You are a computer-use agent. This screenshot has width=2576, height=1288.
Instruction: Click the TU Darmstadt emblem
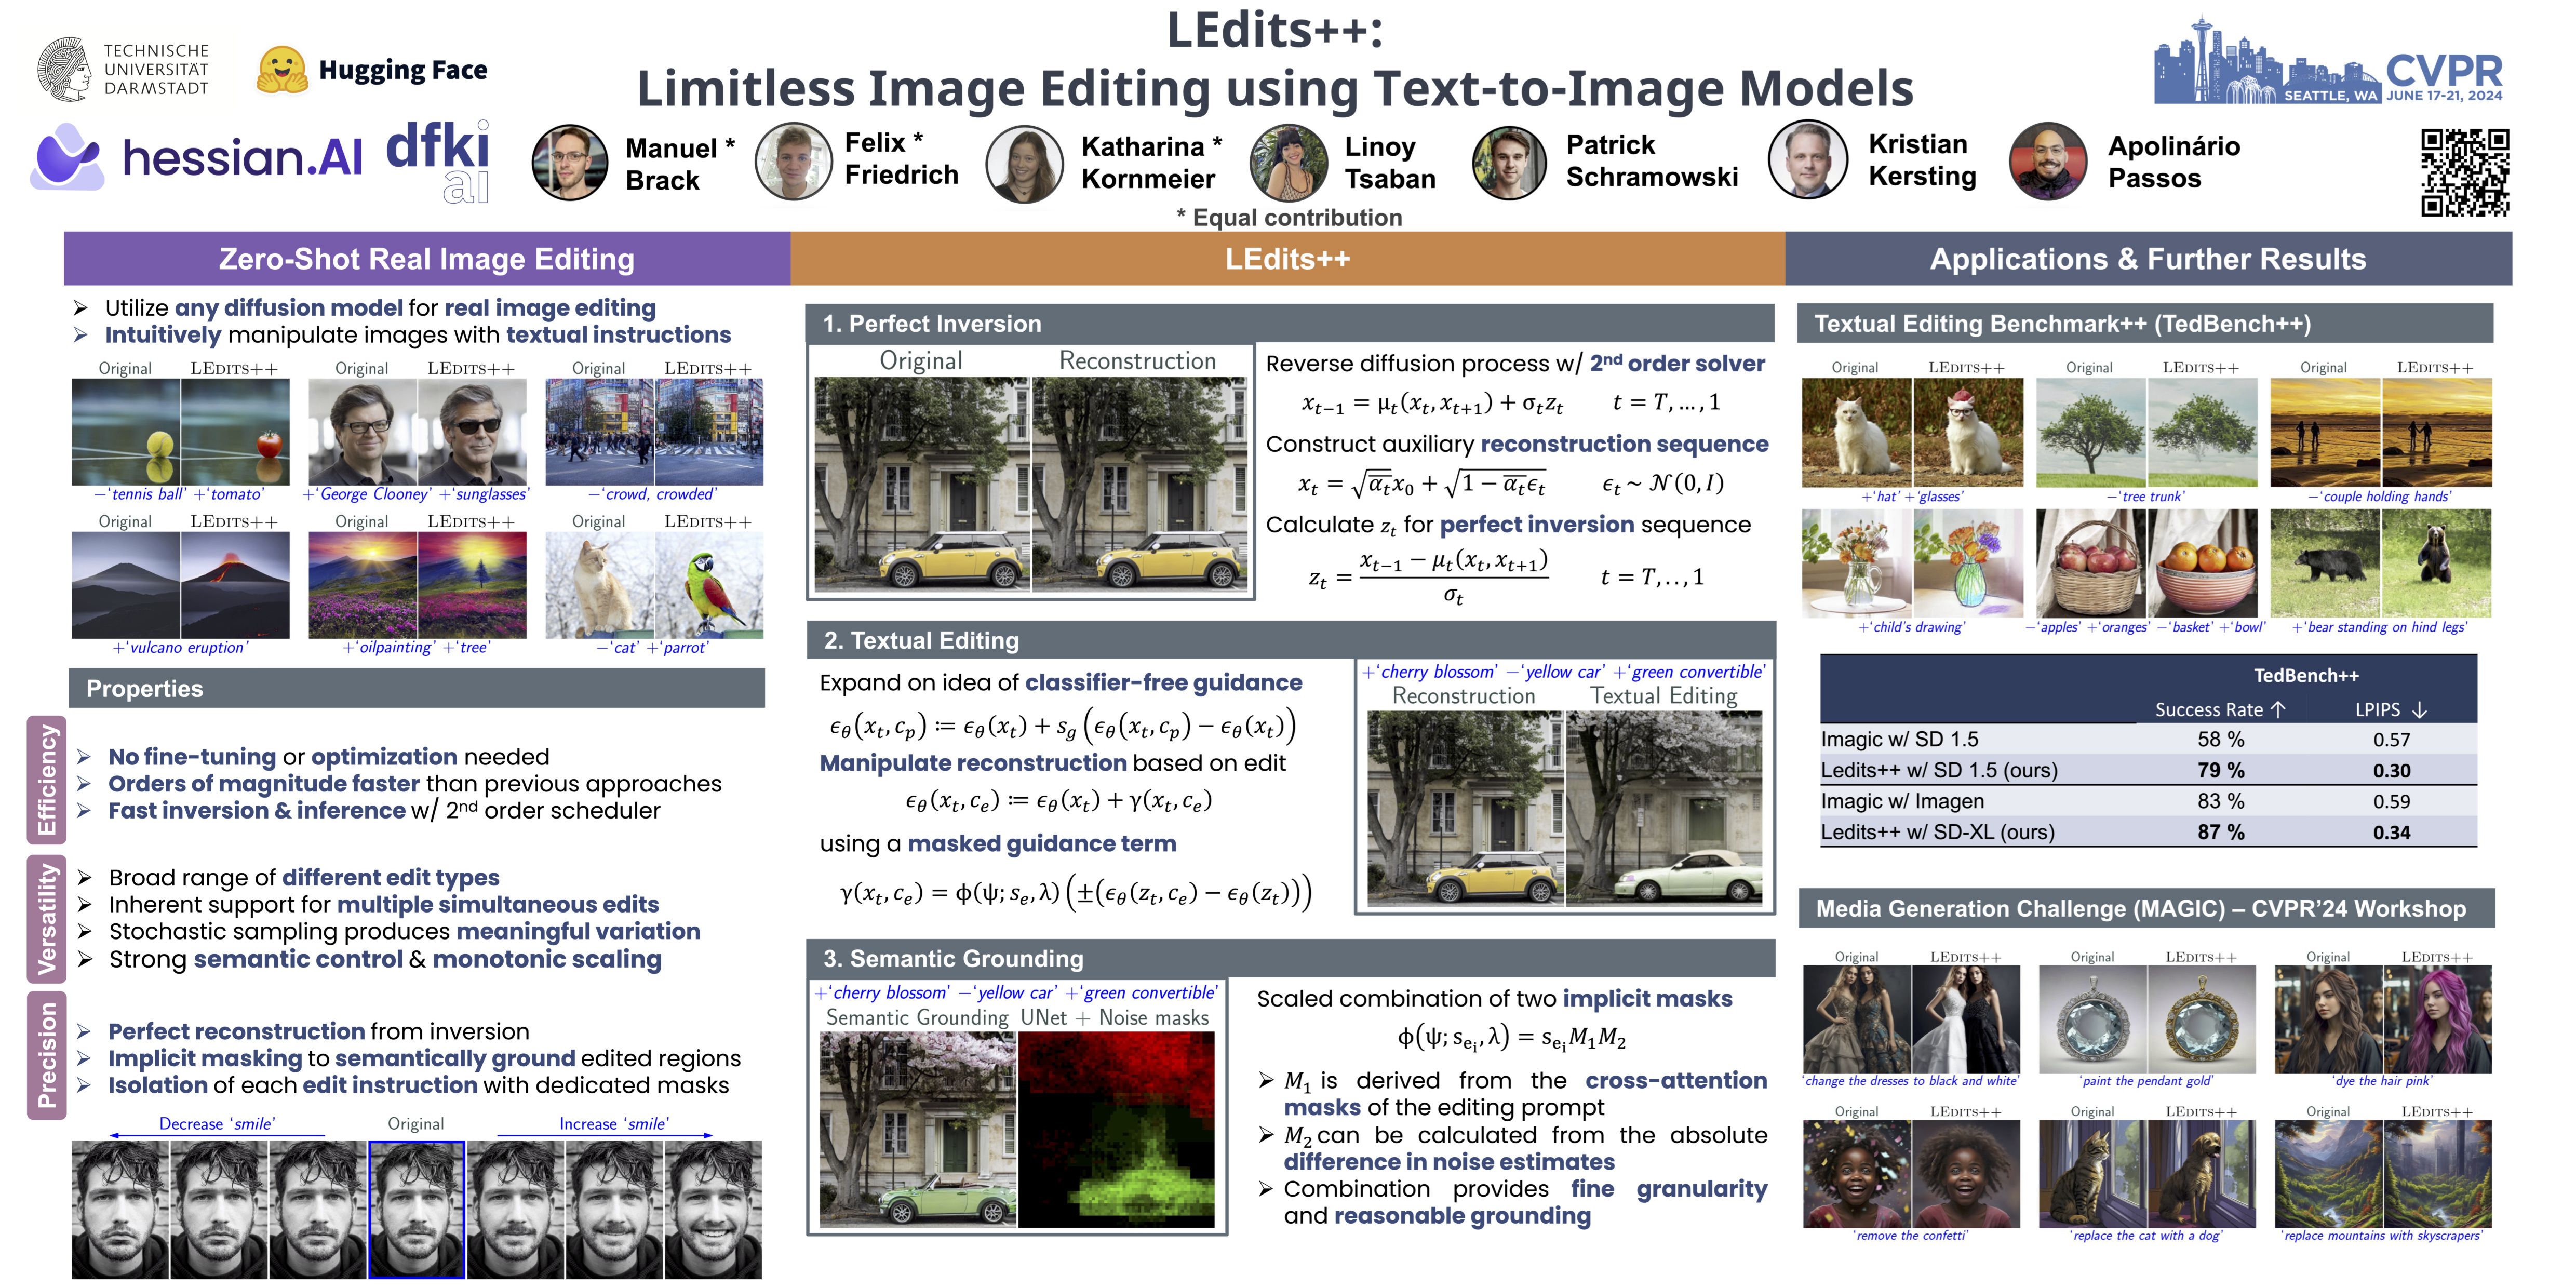pos(64,69)
